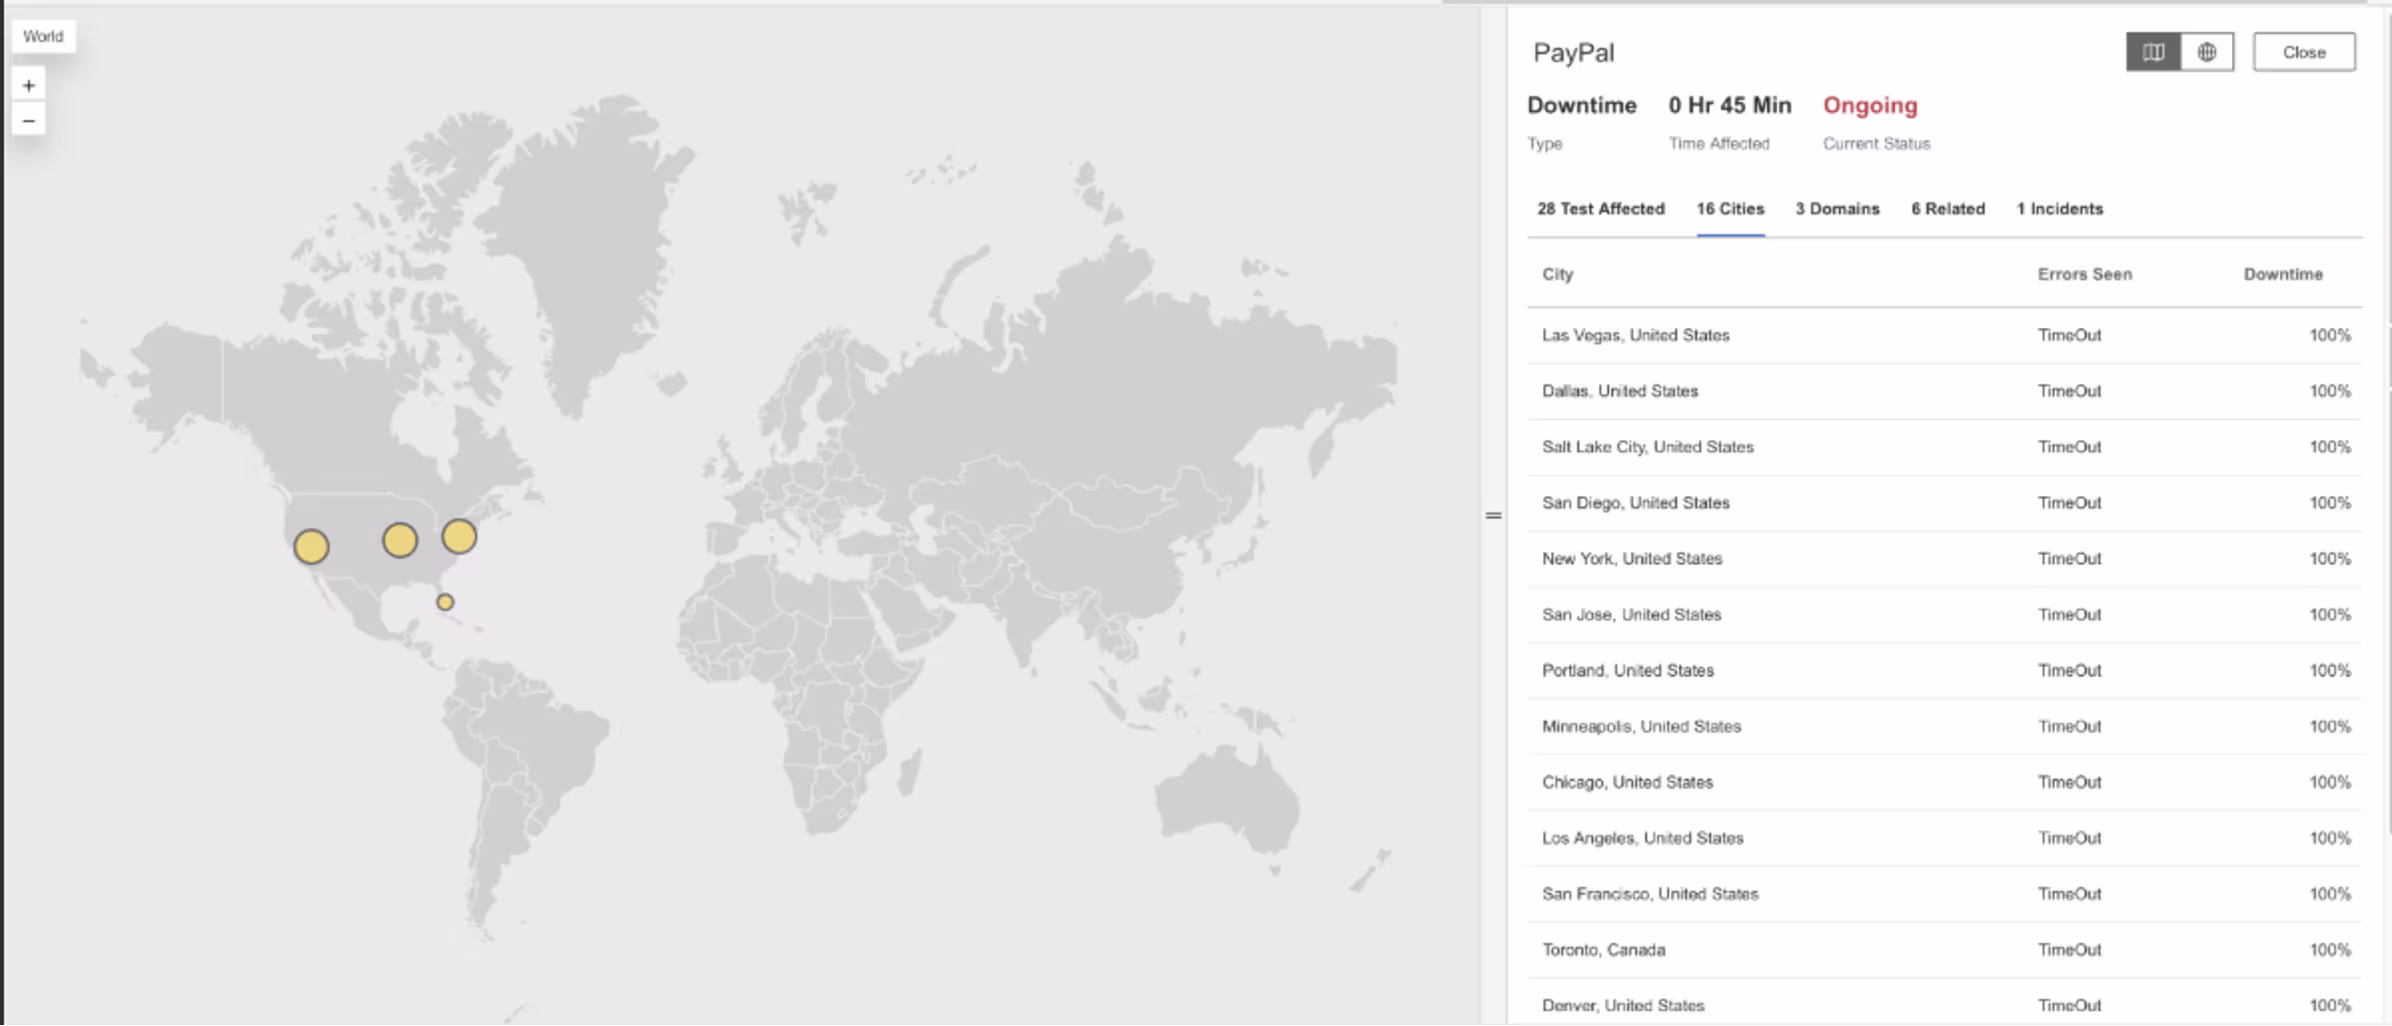The width and height of the screenshot is (2392, 1026).
Task: Click the central US map marker
Action: [400, 540]
